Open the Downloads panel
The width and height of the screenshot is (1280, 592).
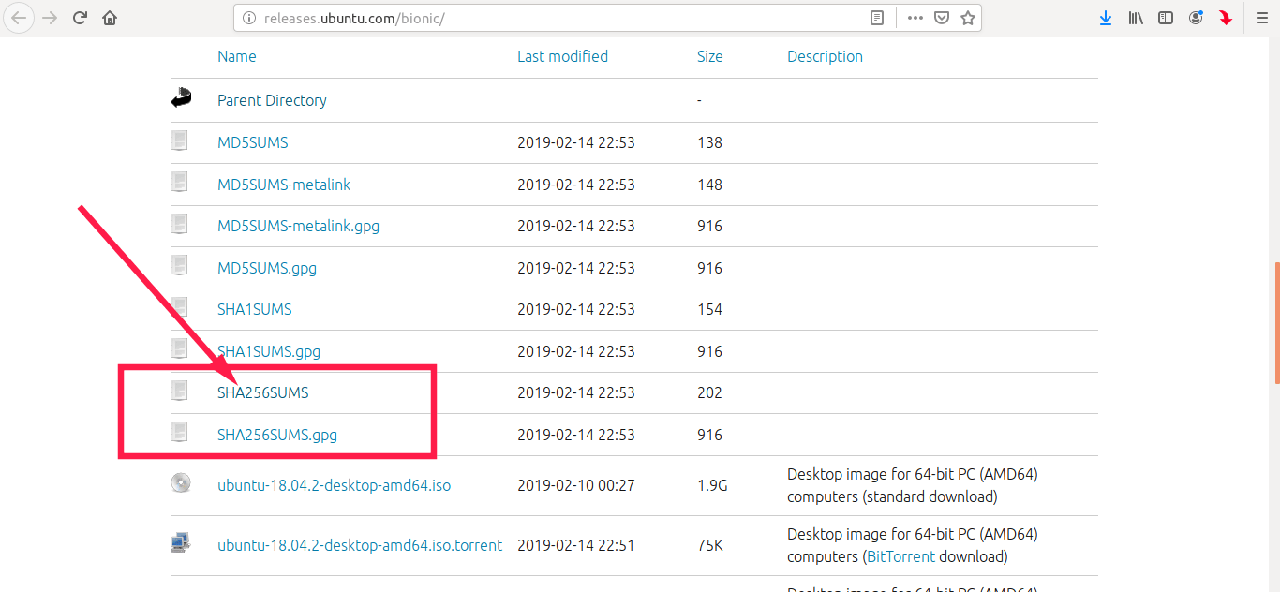(1105, 18)
